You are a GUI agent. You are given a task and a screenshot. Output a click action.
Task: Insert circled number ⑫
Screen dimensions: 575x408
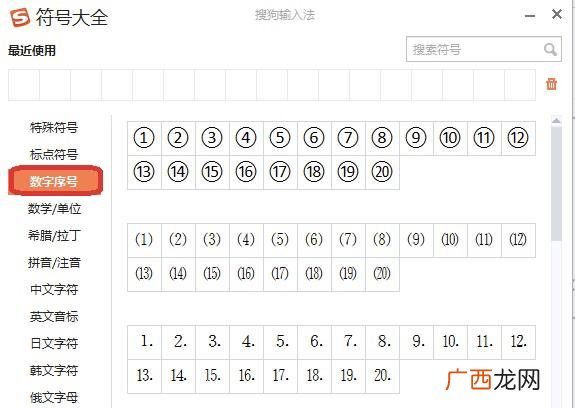(x=518, y=138)
